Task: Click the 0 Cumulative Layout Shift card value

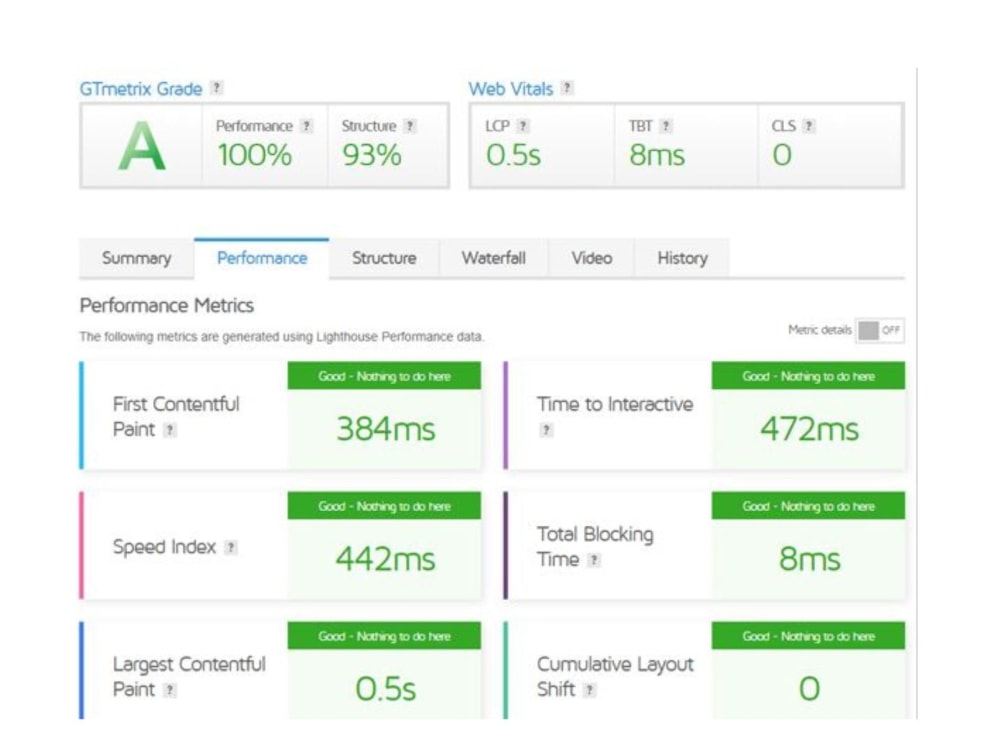Action: coord(809,689)
